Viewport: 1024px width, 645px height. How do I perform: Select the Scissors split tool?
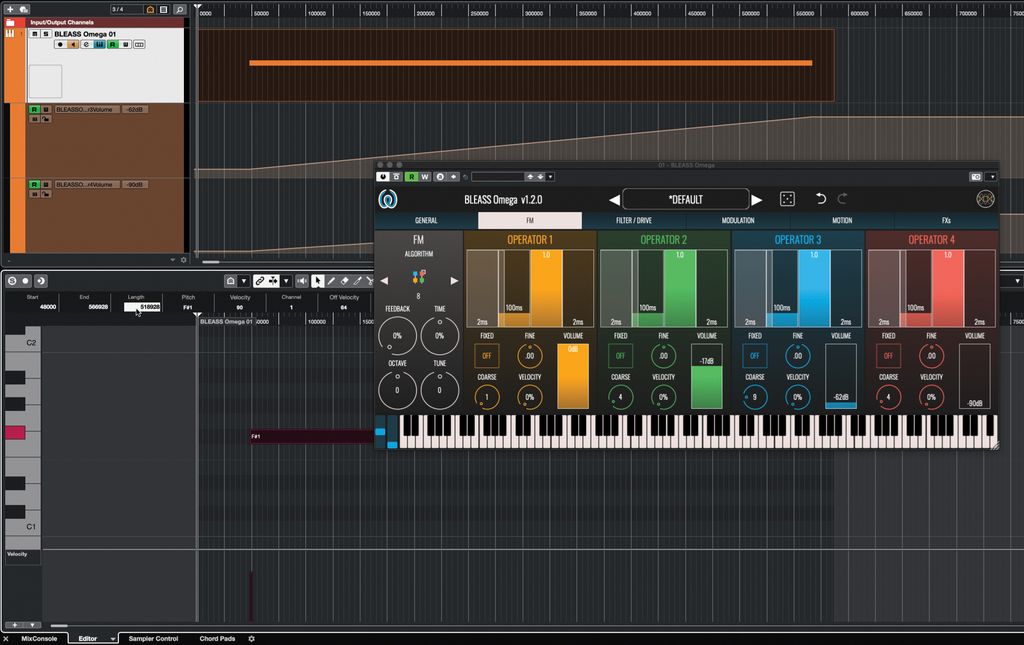[370, 282]
